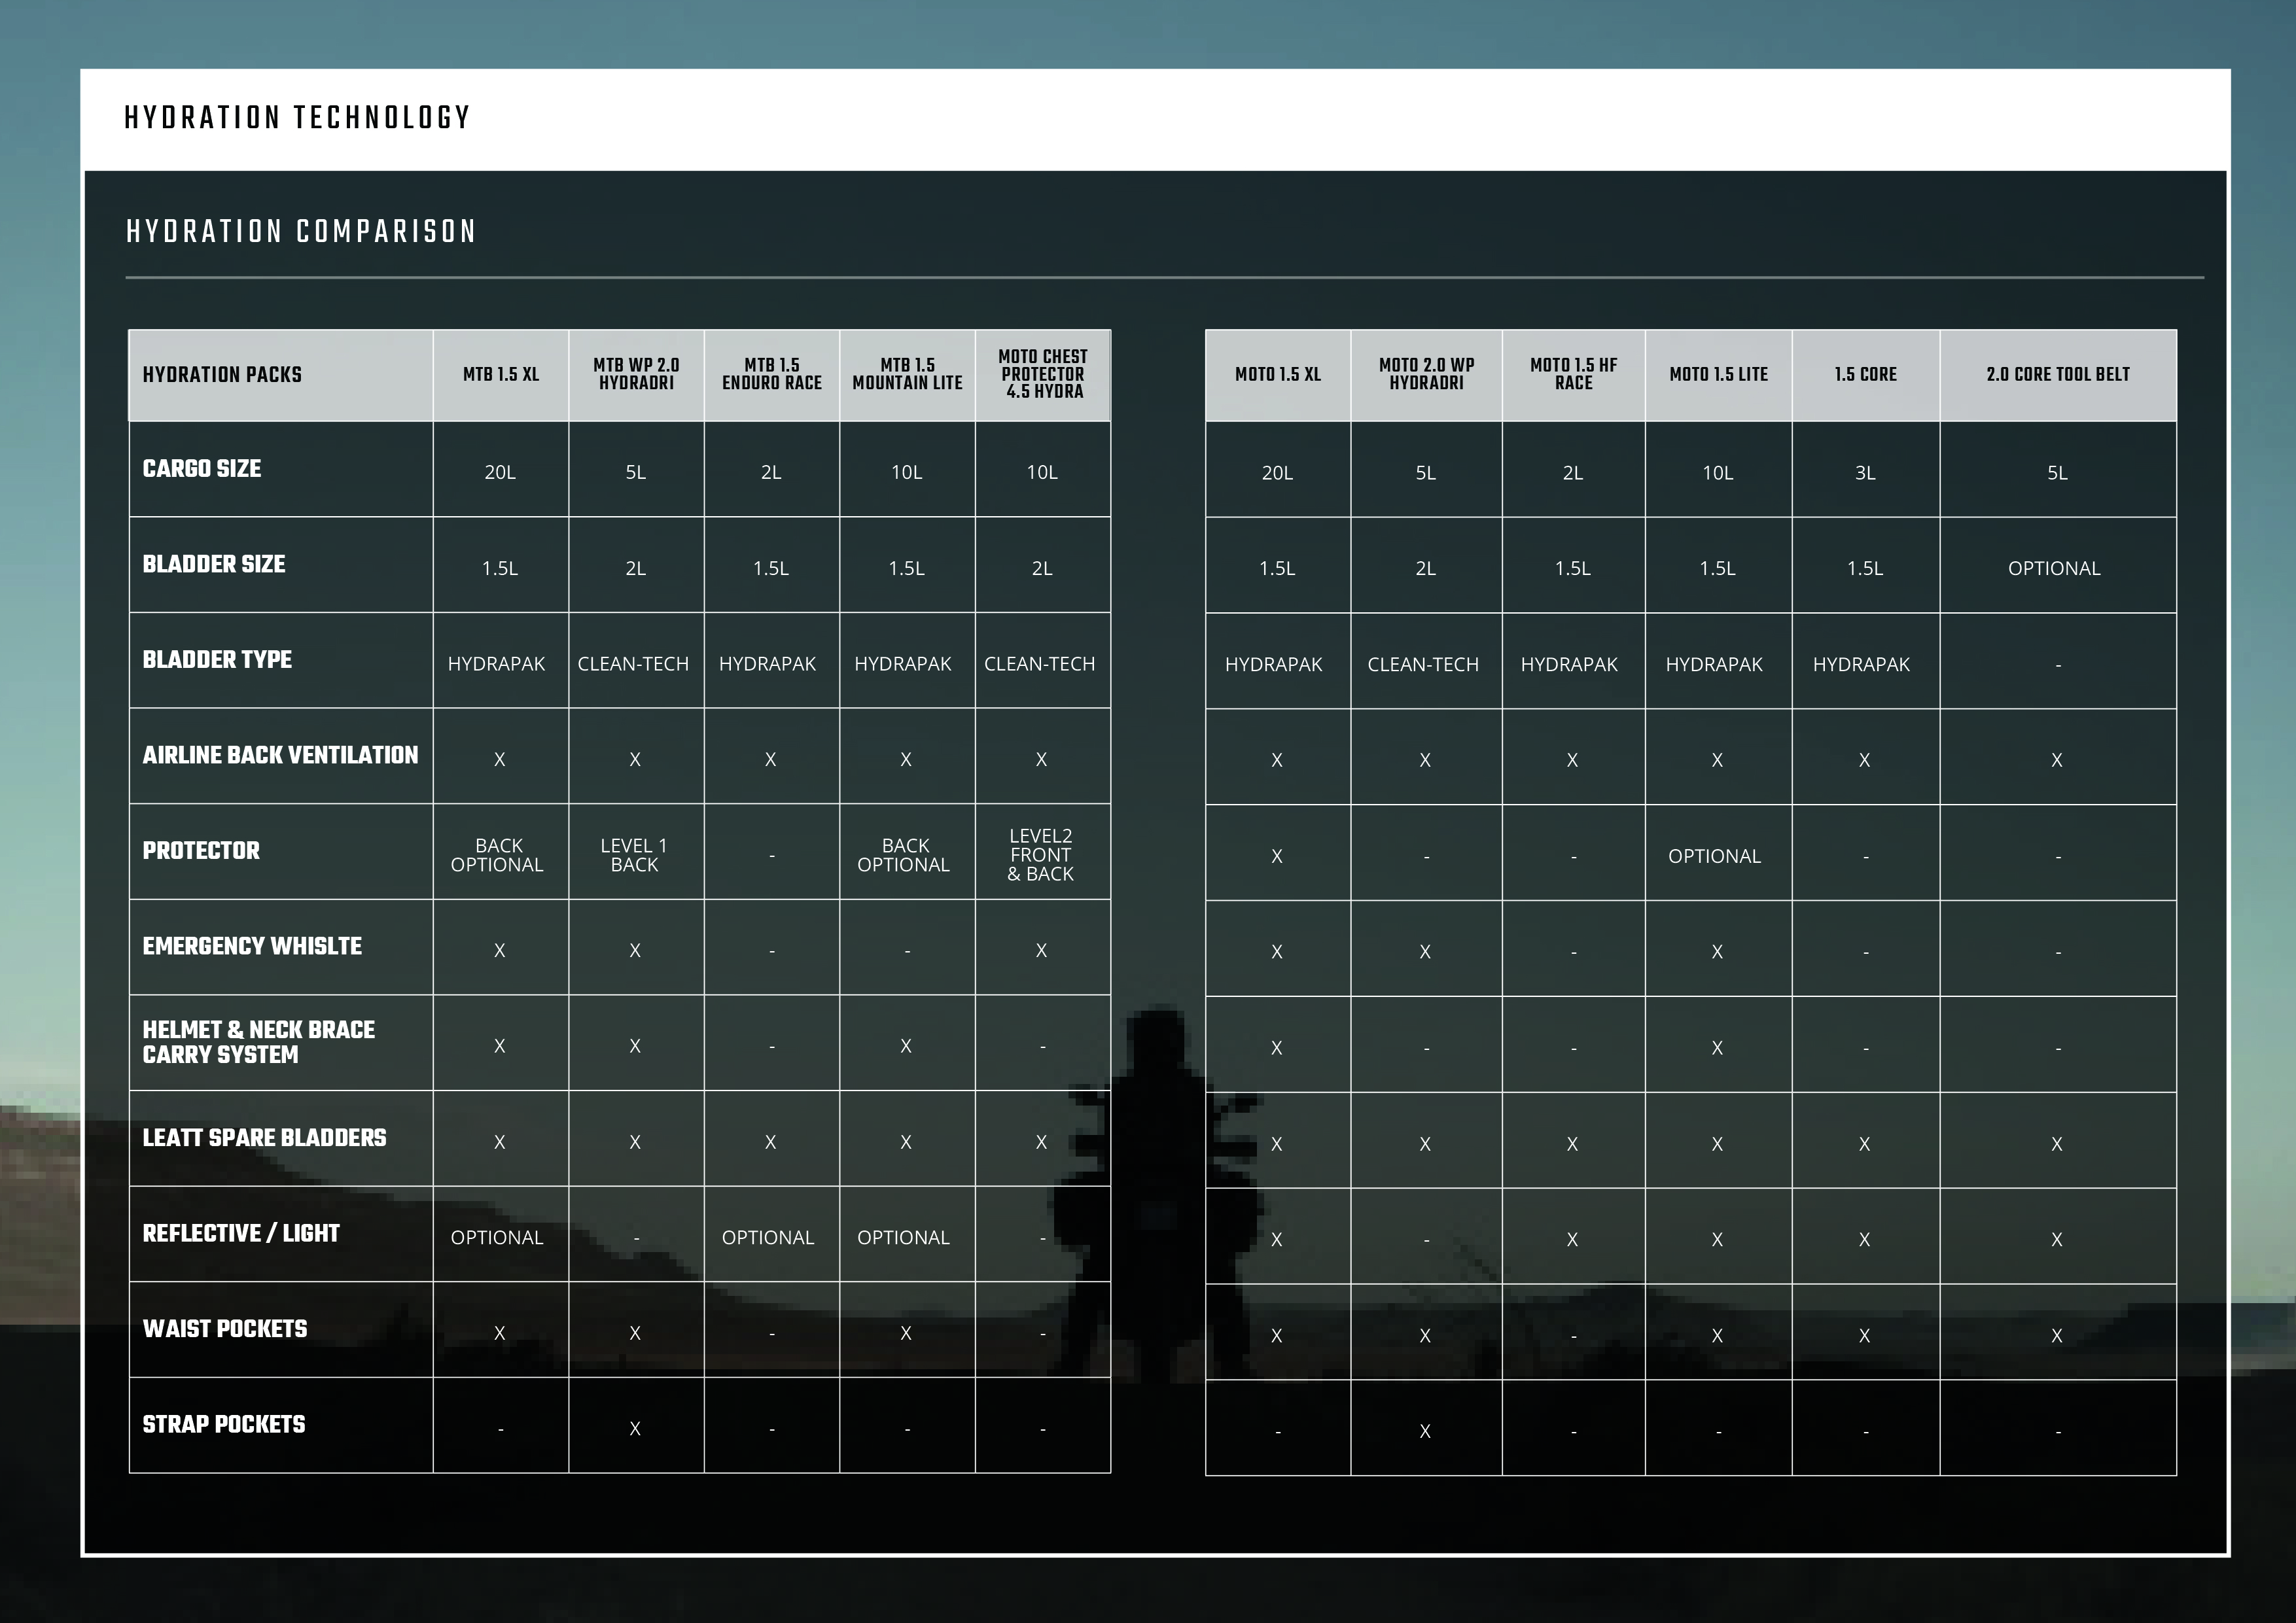Image resolution: width=2296 pixels, height=1623 pixels.
Task: Select the Airline Back Ventilation row label
Action: [280, 755]
